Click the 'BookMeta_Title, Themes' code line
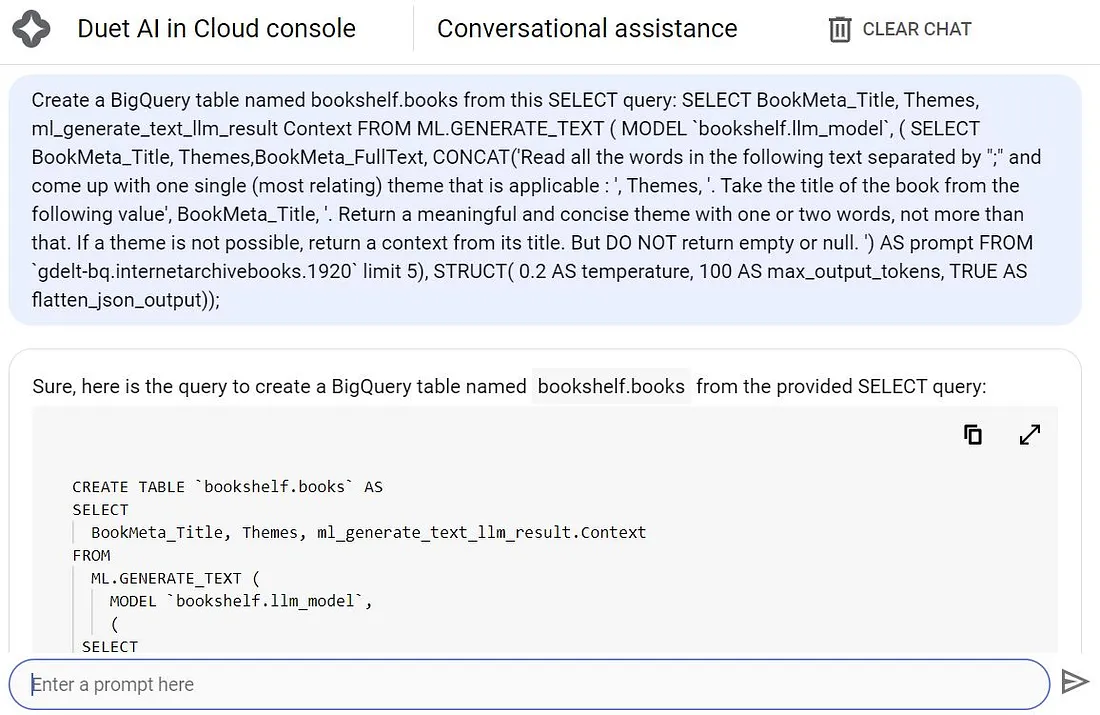1100x715 pixels. [x=368, y=532]
